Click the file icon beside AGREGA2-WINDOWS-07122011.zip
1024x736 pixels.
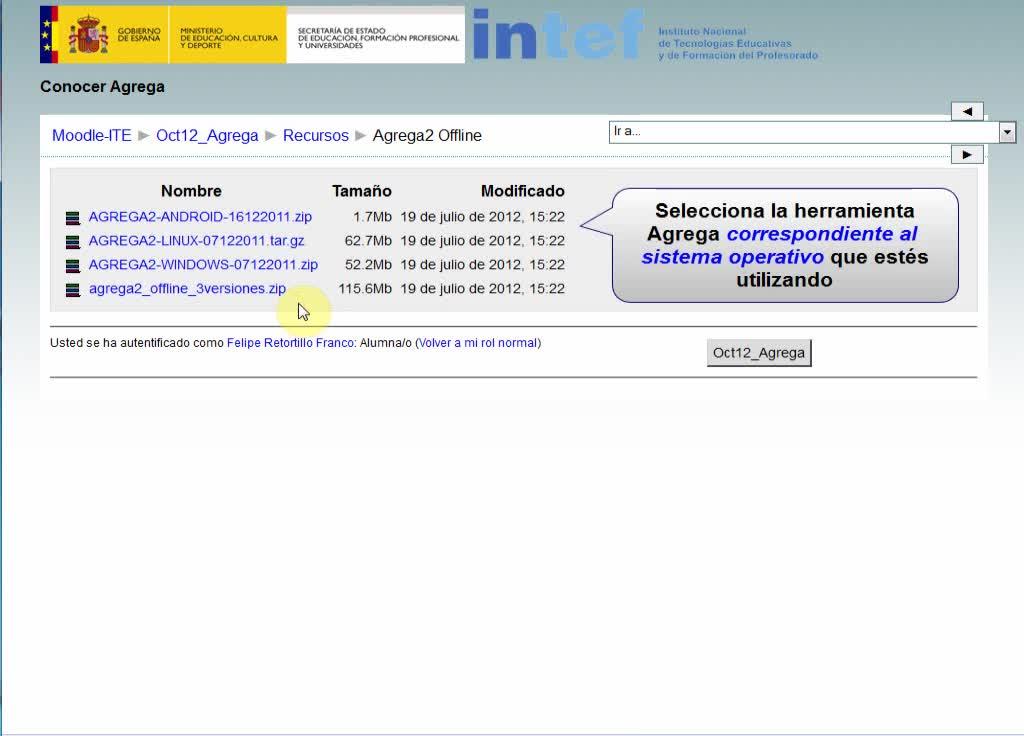pyautogui.click(x=72, y=266)
